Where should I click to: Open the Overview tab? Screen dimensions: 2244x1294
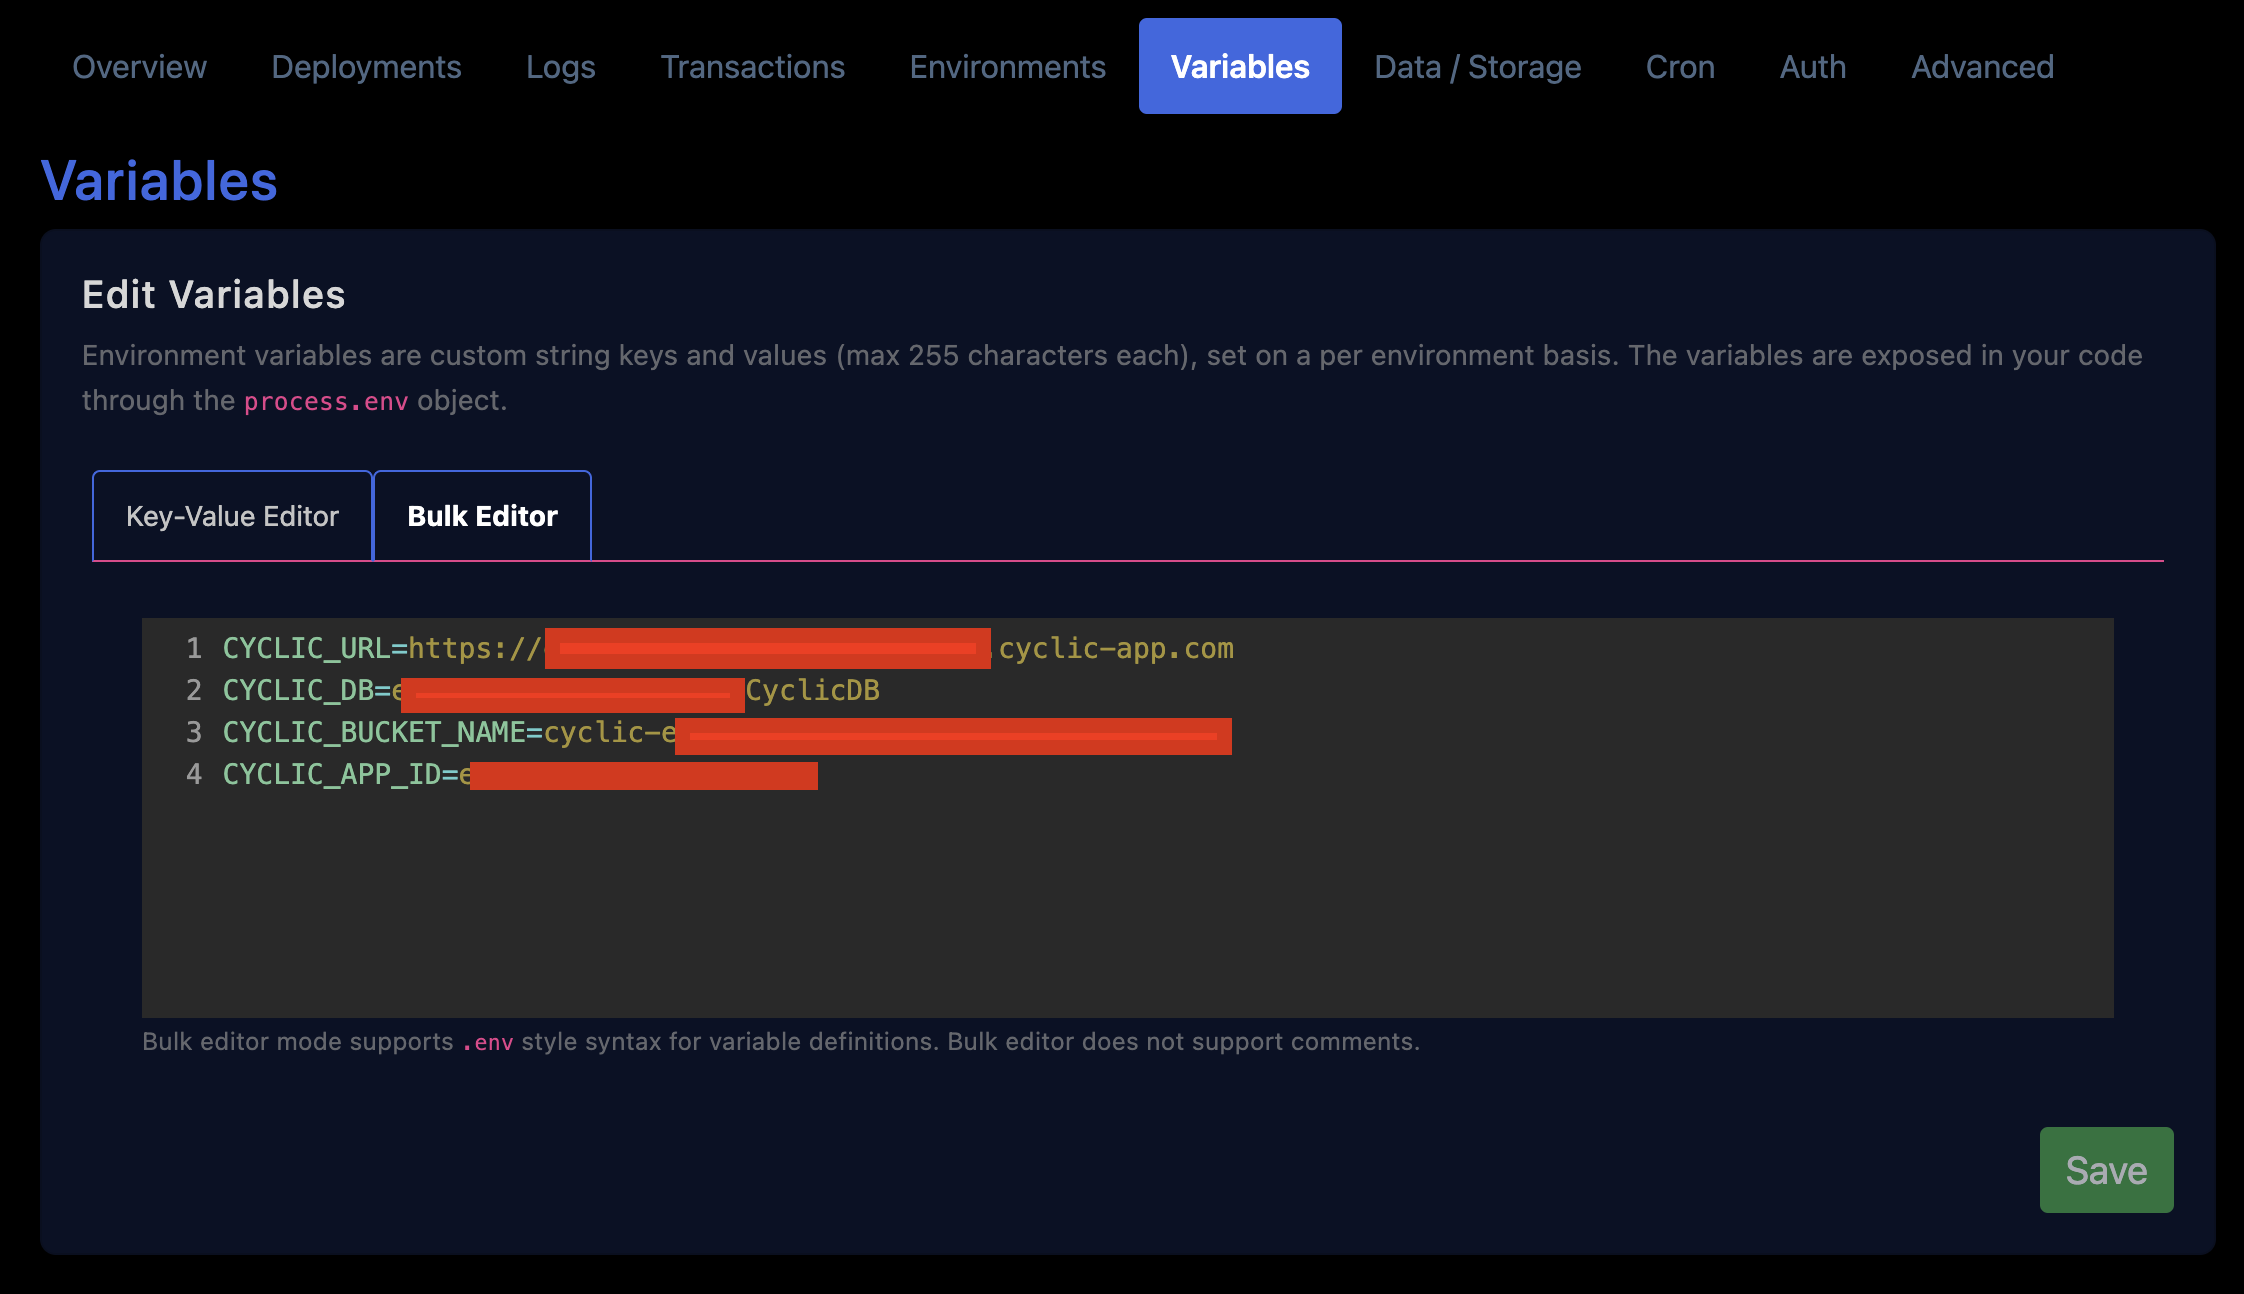(x=139, y=67)
